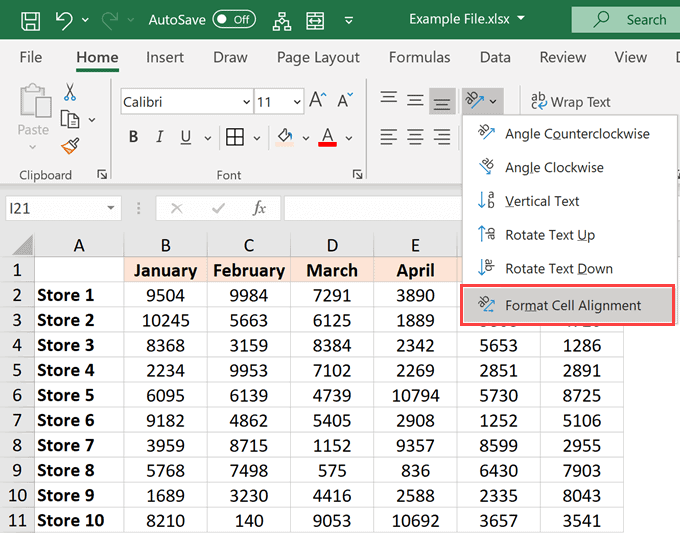Click the Insert Function fx icon
680x533 pixels.
tap(259, 208)
